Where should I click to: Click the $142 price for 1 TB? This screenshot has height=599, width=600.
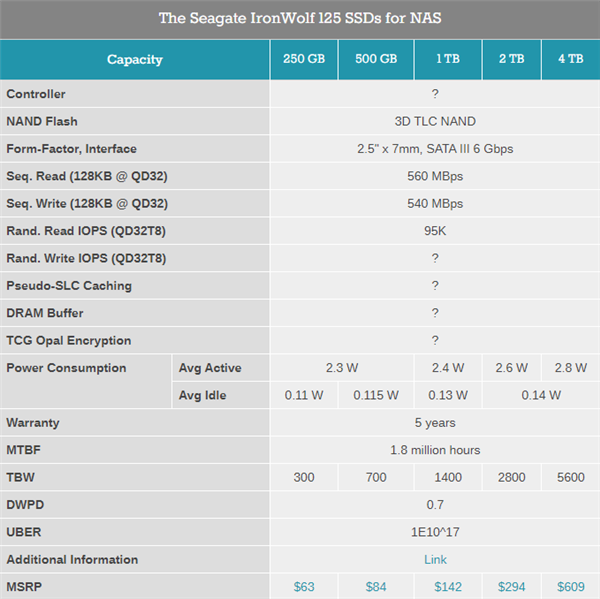pyautogui.click(x=447, y=586)
